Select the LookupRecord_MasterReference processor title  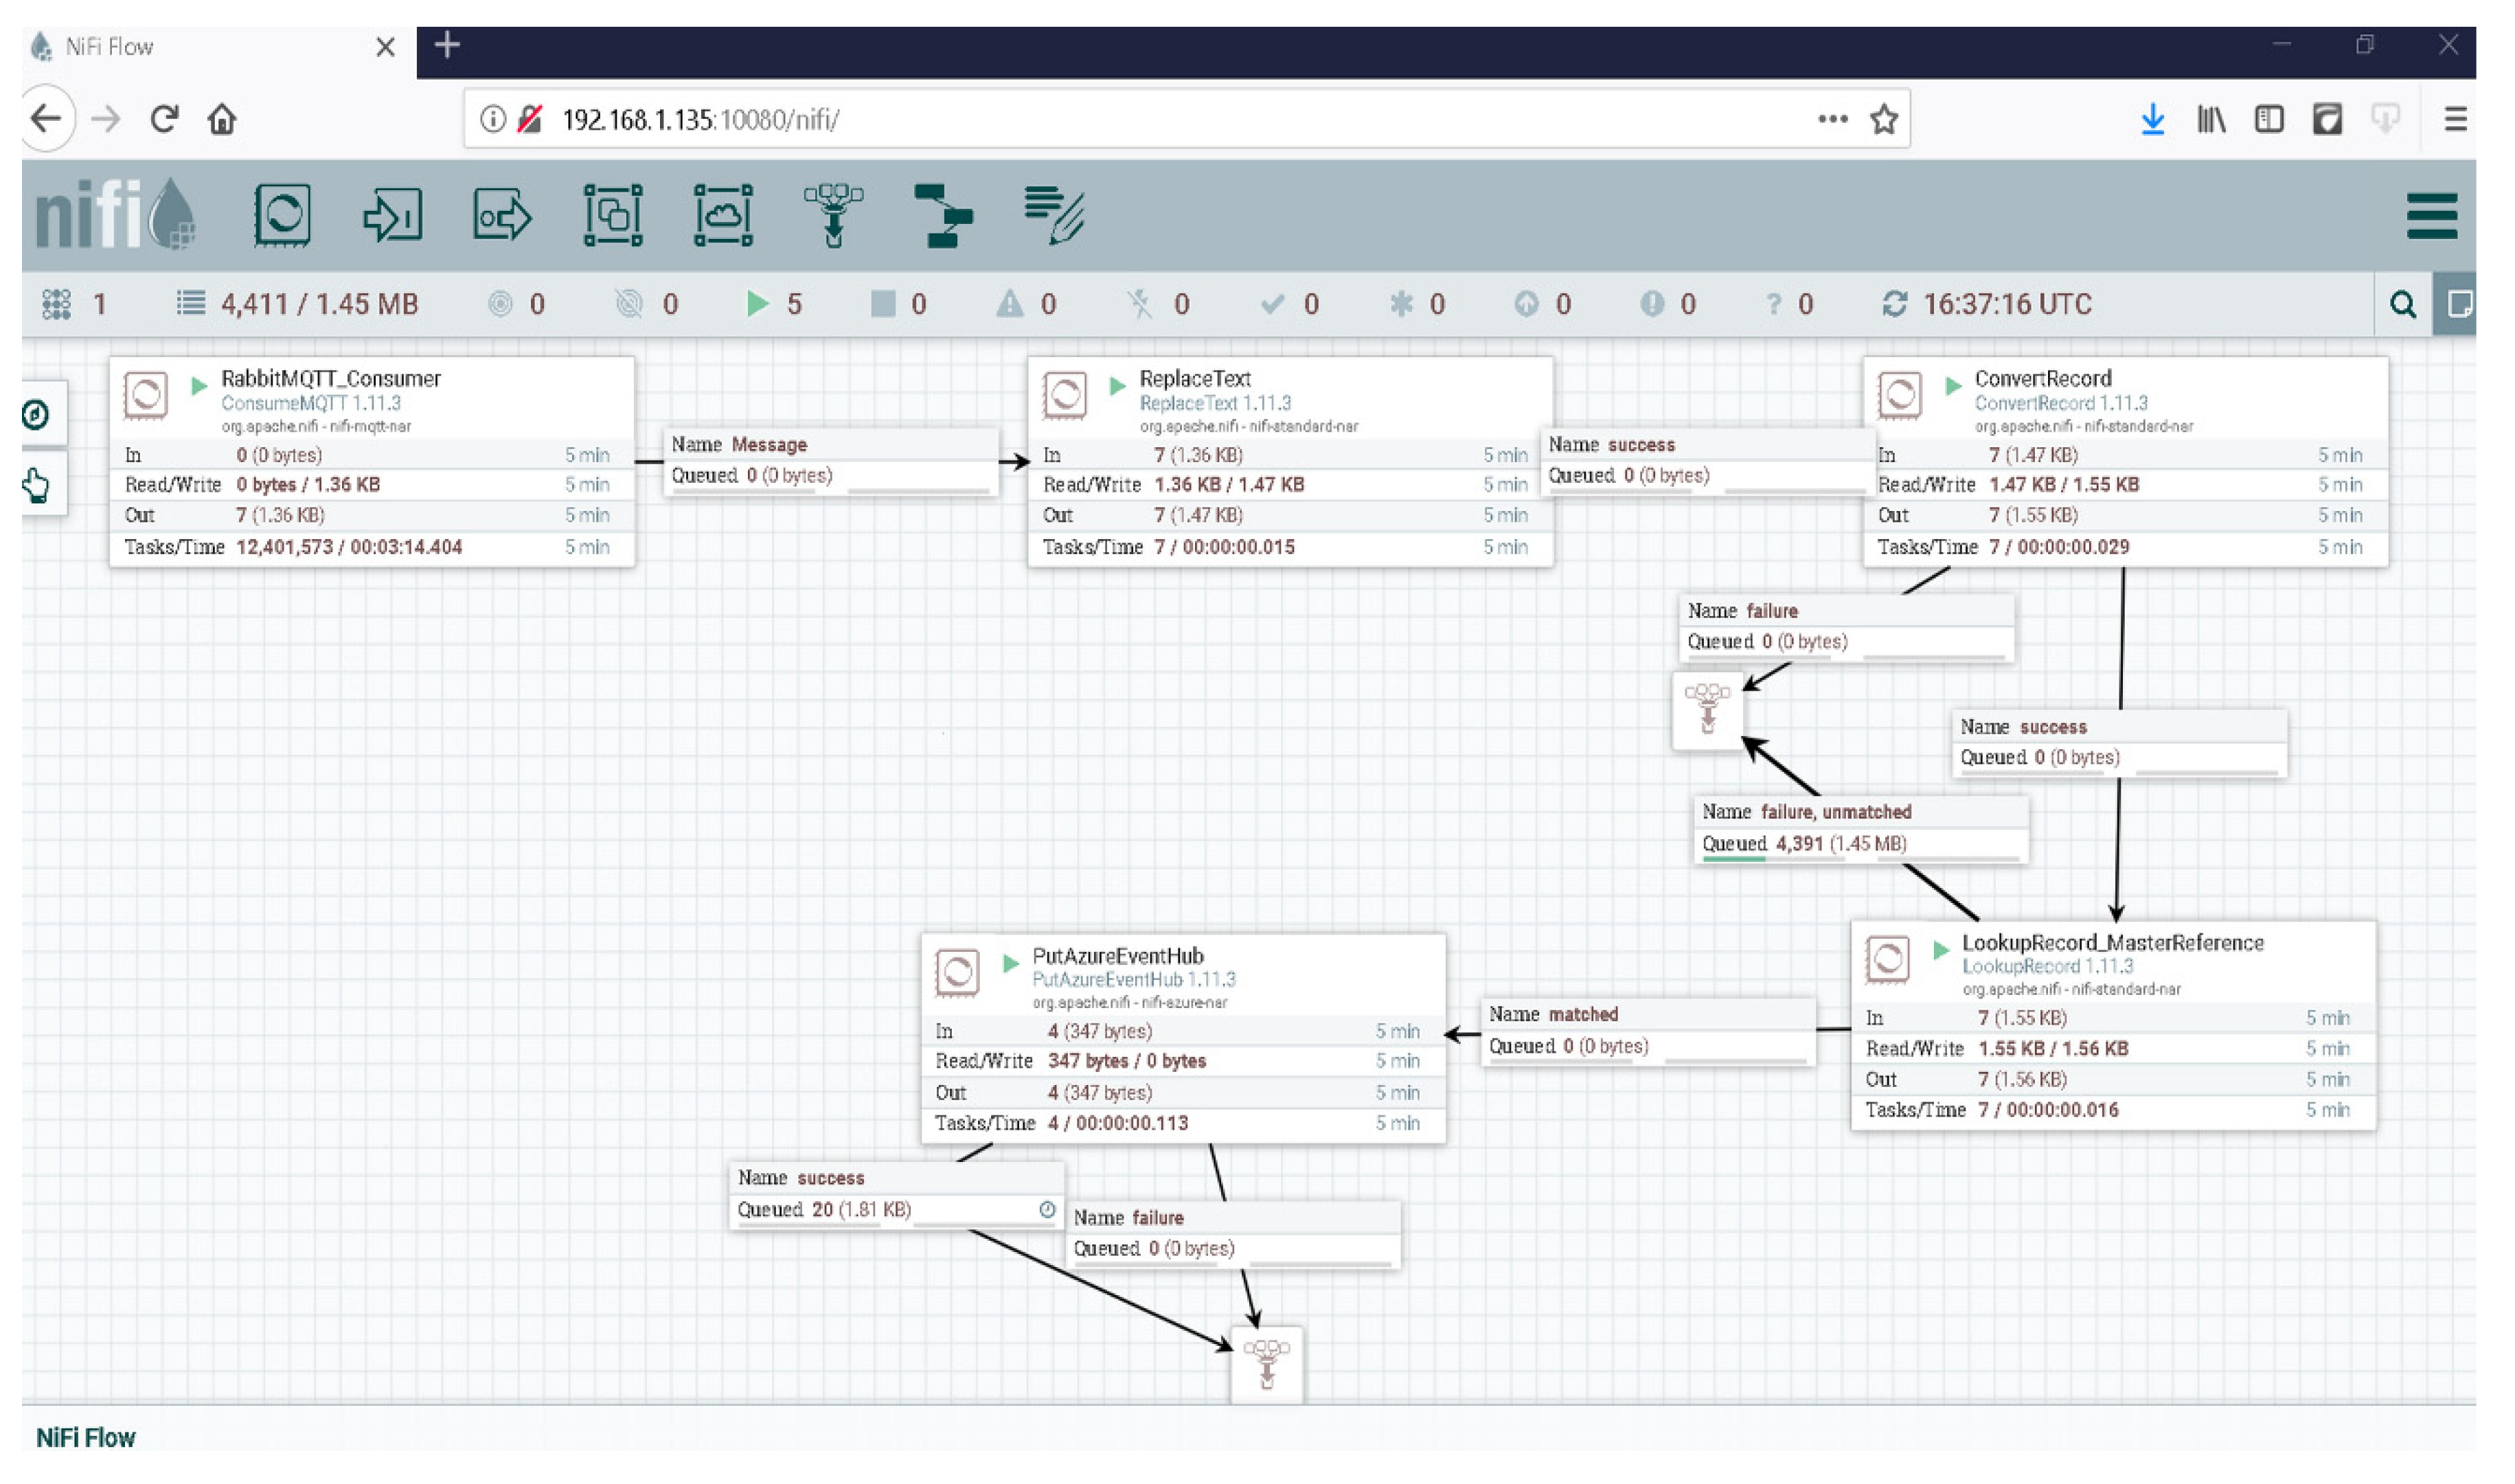(2113, 943)
